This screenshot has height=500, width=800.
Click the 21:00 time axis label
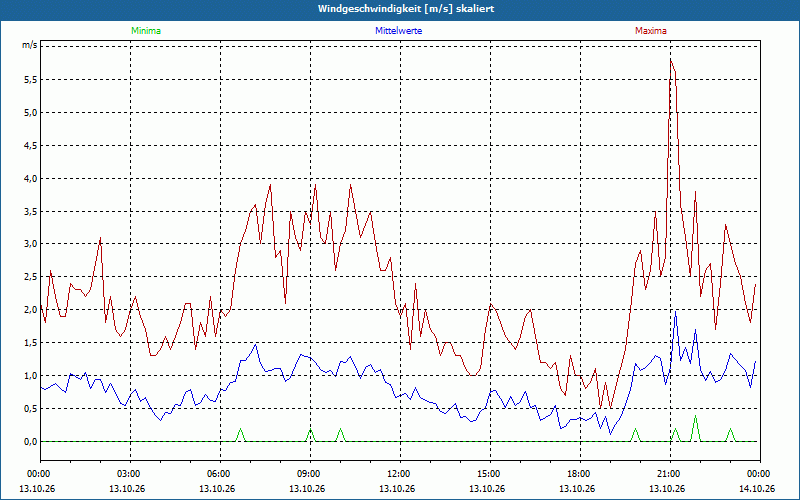click(x=670, y=473)
